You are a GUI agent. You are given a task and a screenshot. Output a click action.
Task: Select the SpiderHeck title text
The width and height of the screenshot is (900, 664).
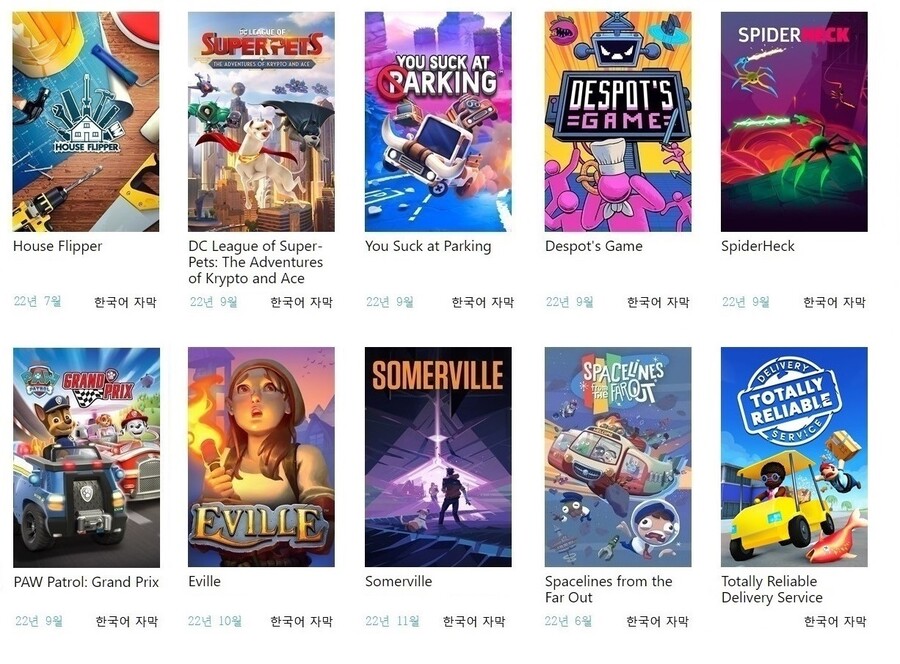(758, 246)
